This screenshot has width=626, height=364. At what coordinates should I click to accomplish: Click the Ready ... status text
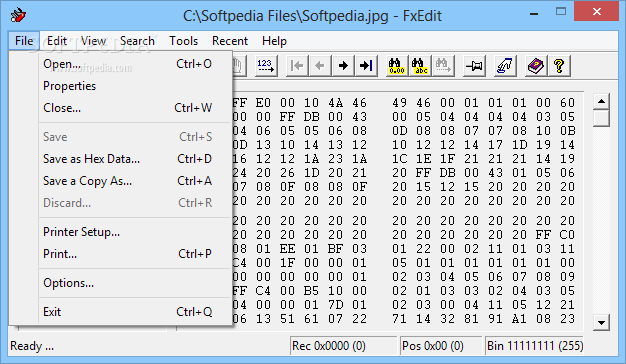pos(32,346)
